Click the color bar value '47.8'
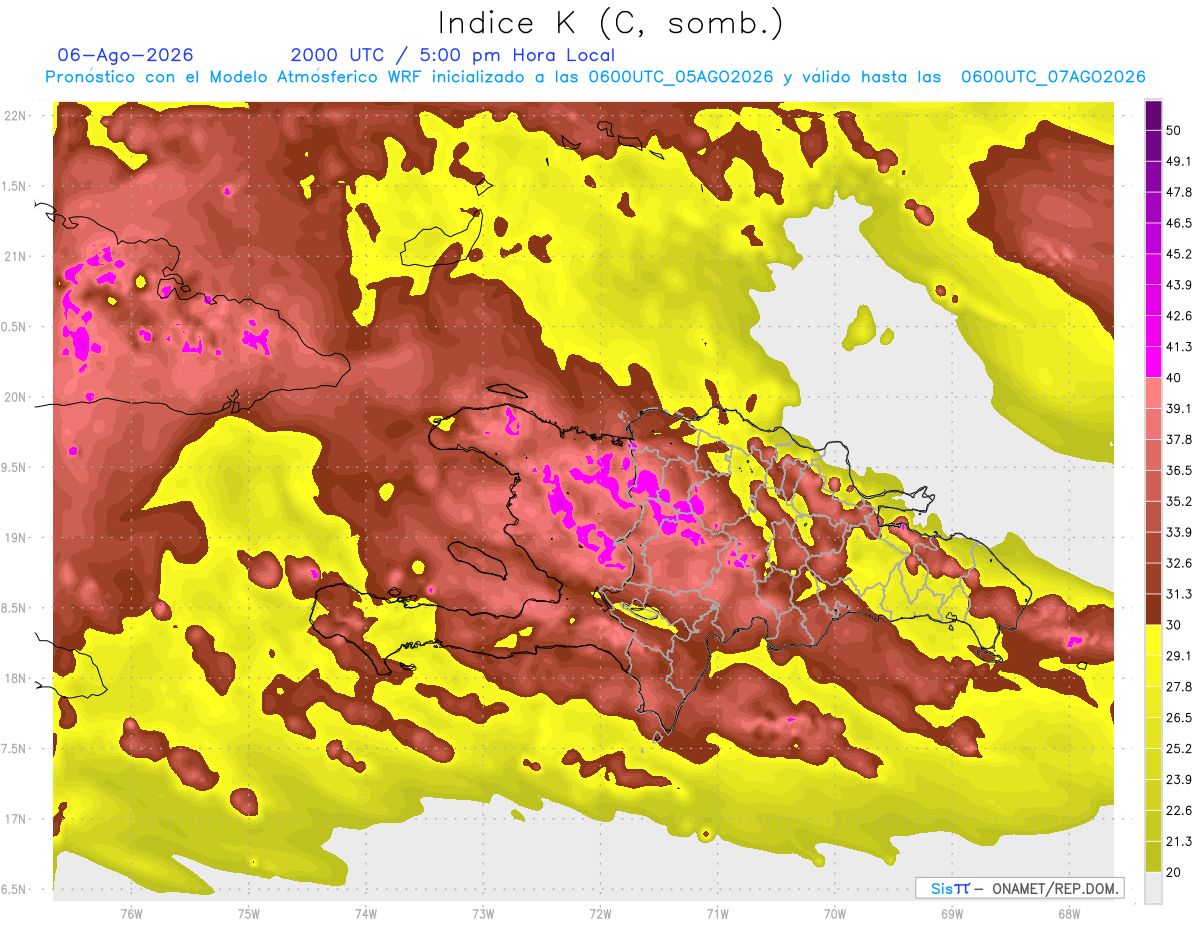The height and width of the screenshot is (927, 1200). (x=1179, y=192)
